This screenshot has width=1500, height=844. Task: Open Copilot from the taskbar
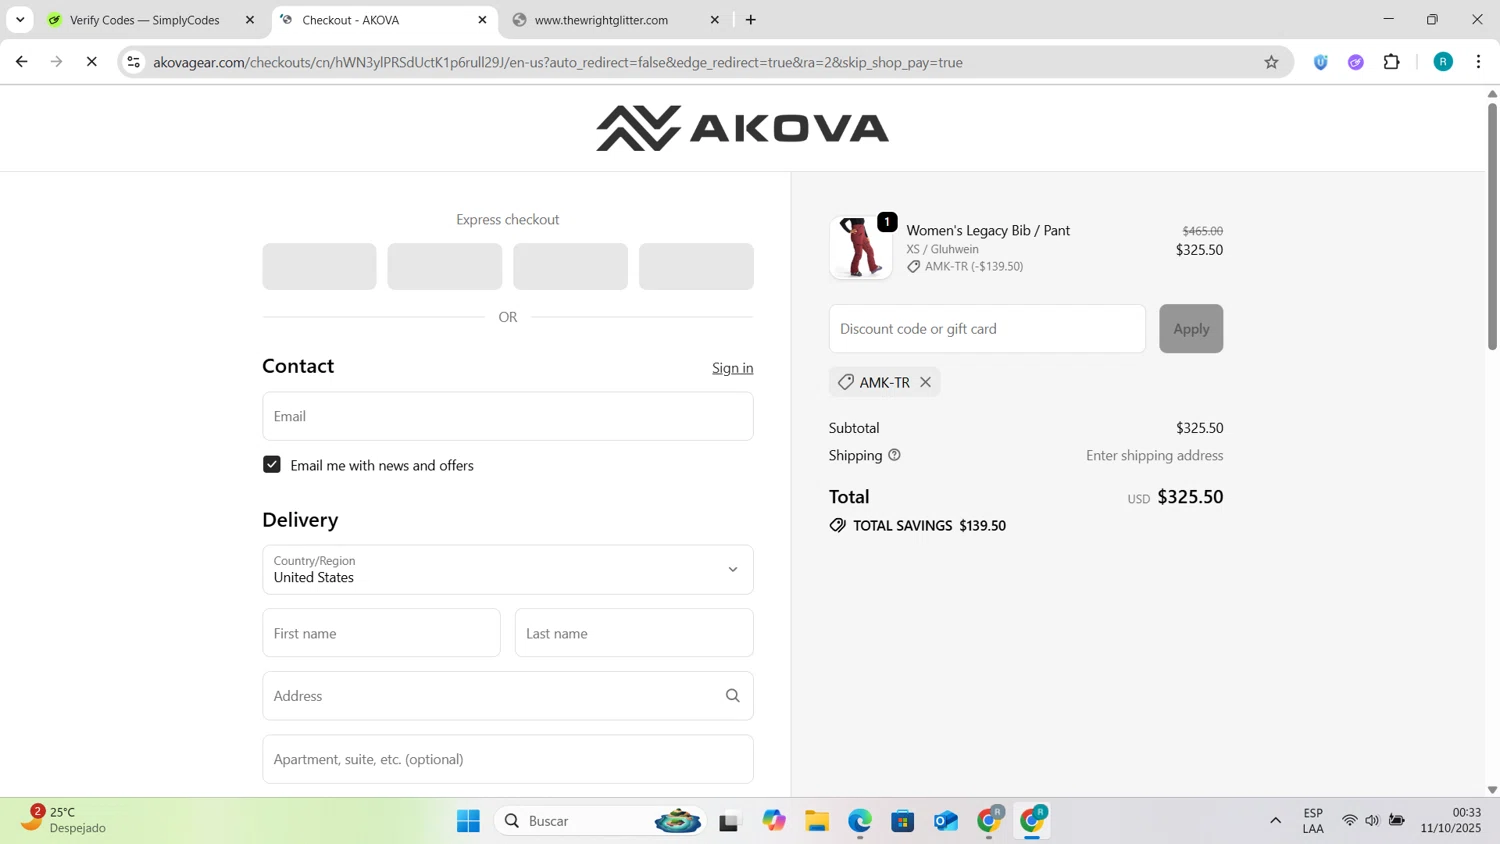point(774,821)
